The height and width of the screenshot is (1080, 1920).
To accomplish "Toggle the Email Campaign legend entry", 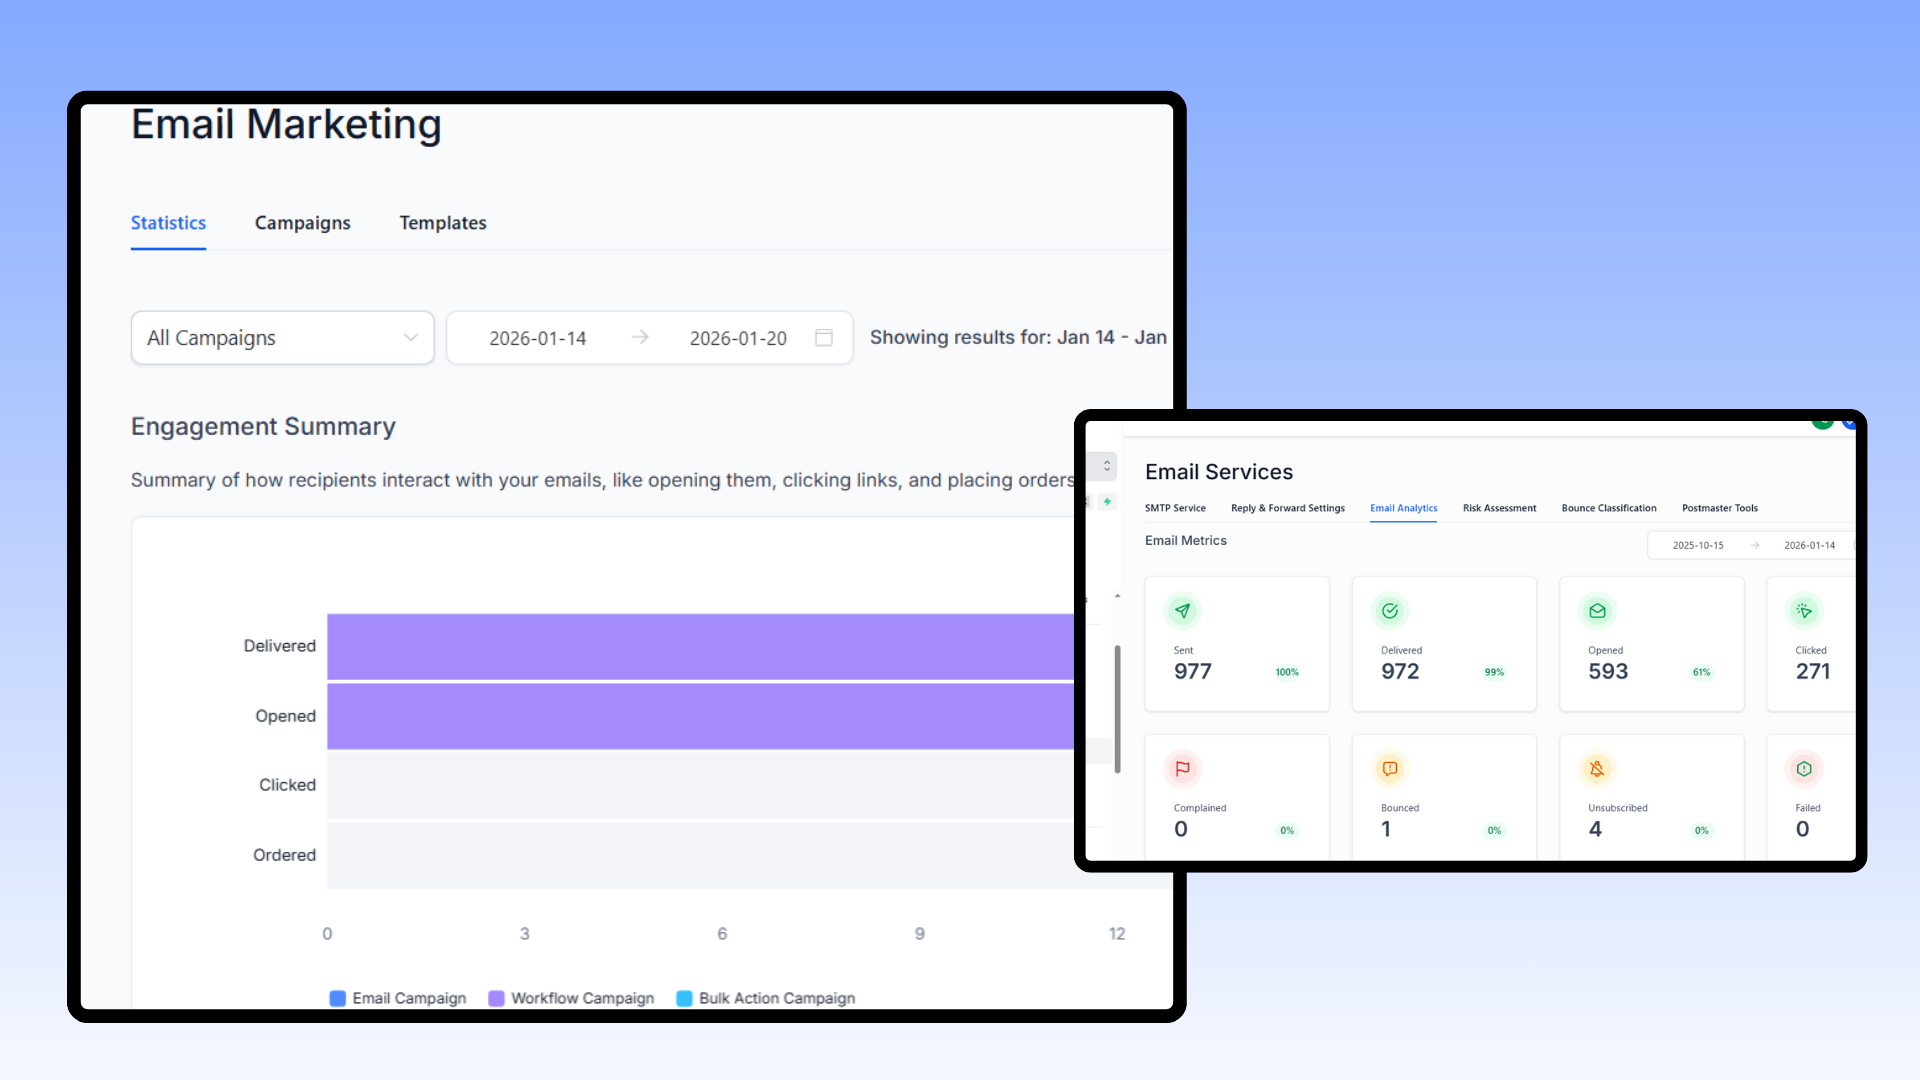I will pos(397,998).
